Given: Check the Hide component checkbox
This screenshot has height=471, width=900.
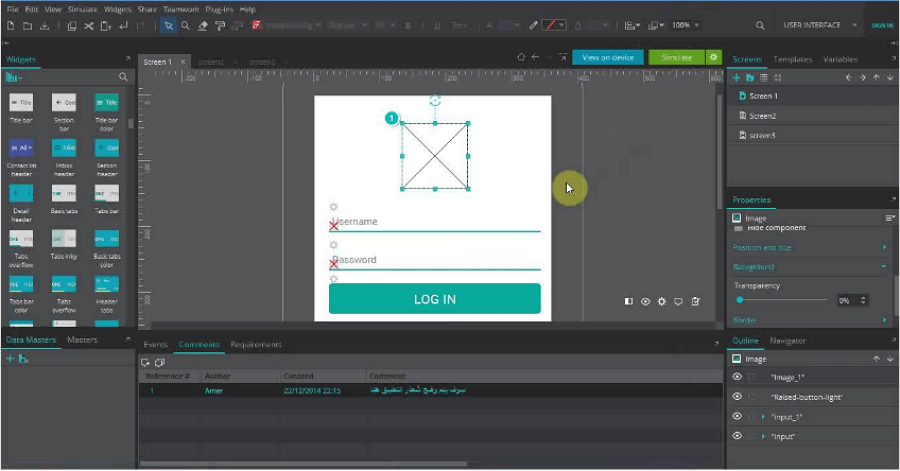Looking at the screenshot, I should pyautogui.click(x=738, y=228).
